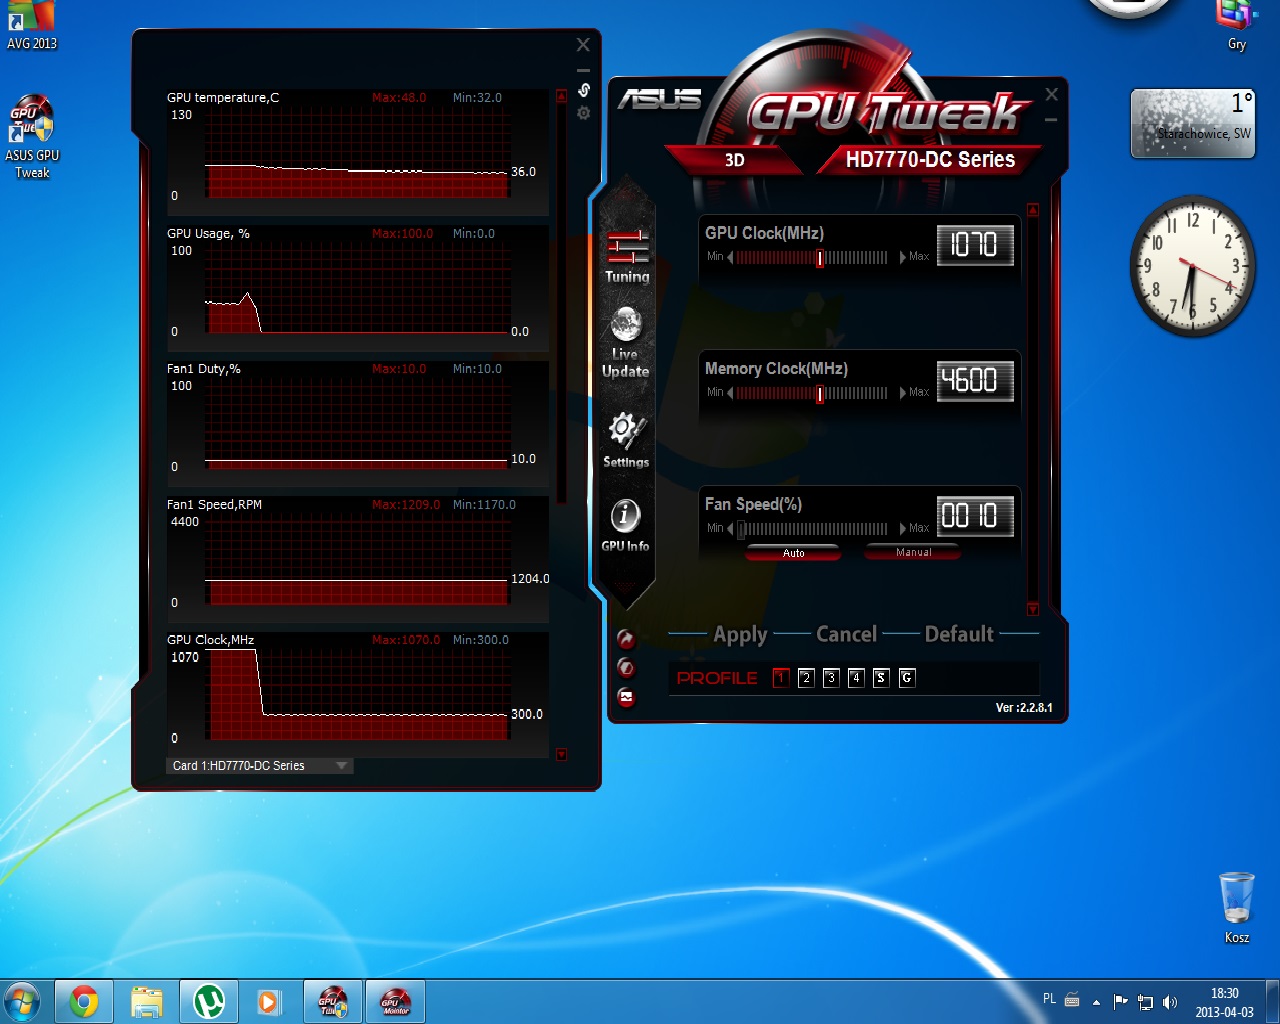Viewport: 1280px width, 1024px height.
Task: Show hidden tray icons arrow
Action: (x=1096, y=1001)
